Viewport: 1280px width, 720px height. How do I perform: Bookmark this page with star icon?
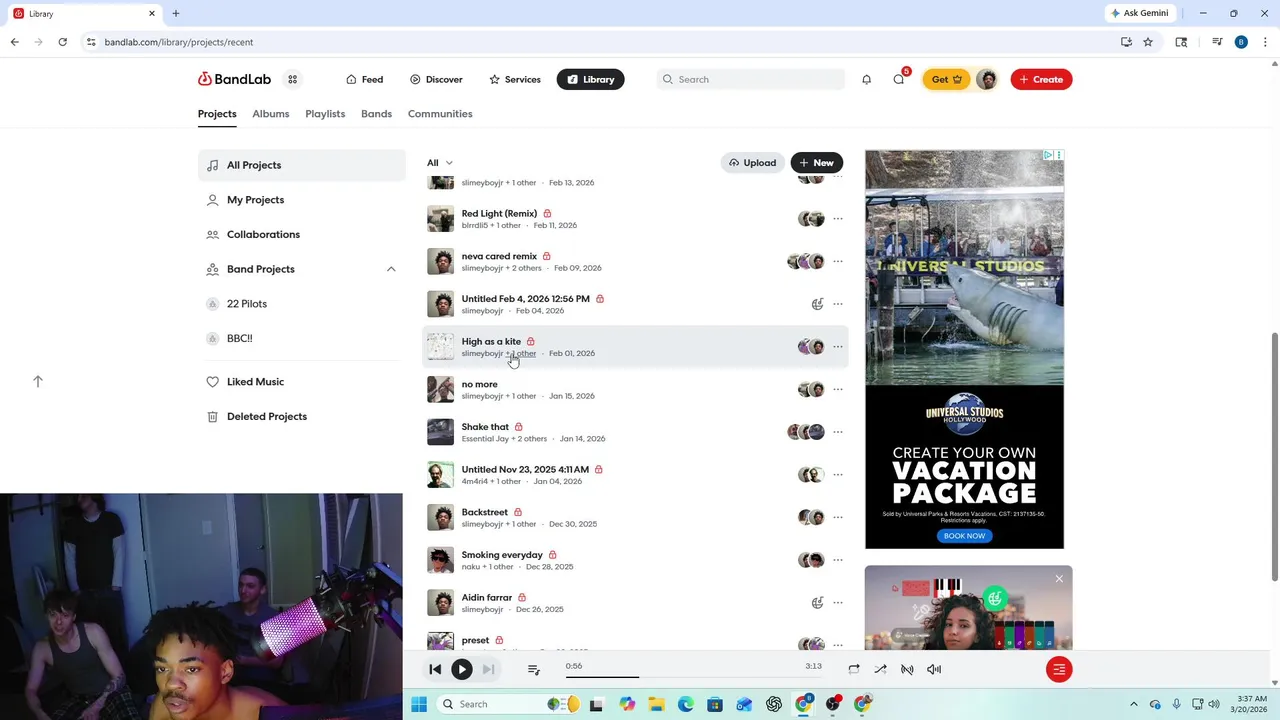pos(1148,42)
